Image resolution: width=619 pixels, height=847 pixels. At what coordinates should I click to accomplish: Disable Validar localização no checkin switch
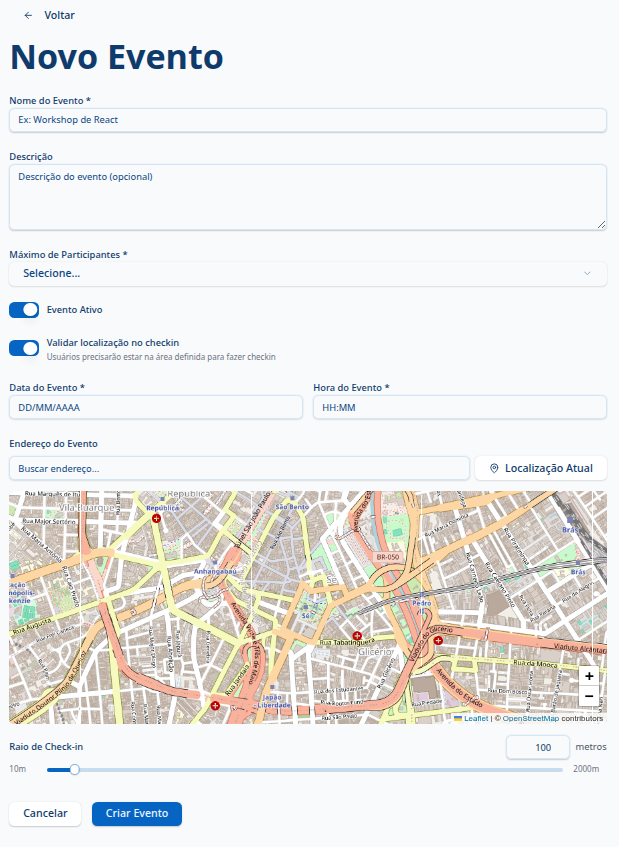tap(24, 348)
